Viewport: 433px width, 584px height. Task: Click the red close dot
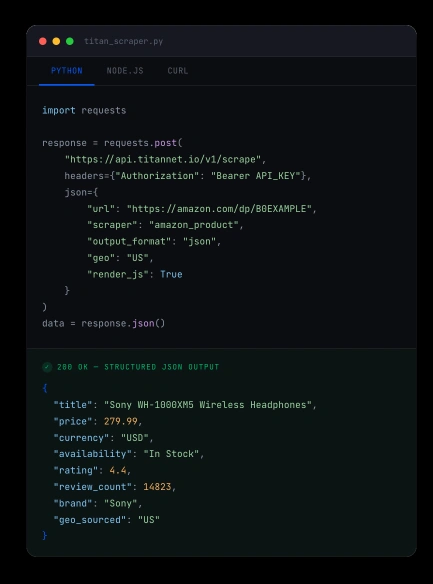pyautogui.click(x=43, y=41)
